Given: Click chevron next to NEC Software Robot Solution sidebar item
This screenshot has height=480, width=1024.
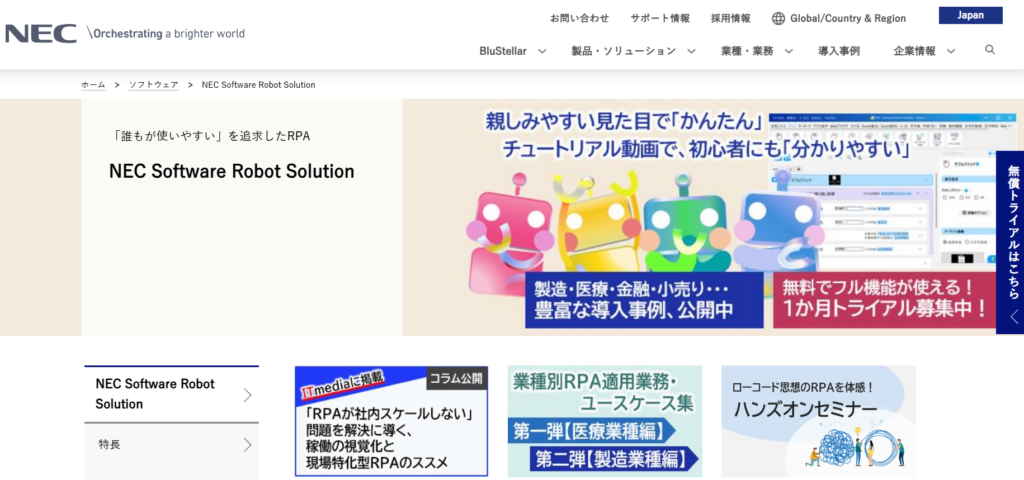Looking at the screenshot, I should coord(248,394).
